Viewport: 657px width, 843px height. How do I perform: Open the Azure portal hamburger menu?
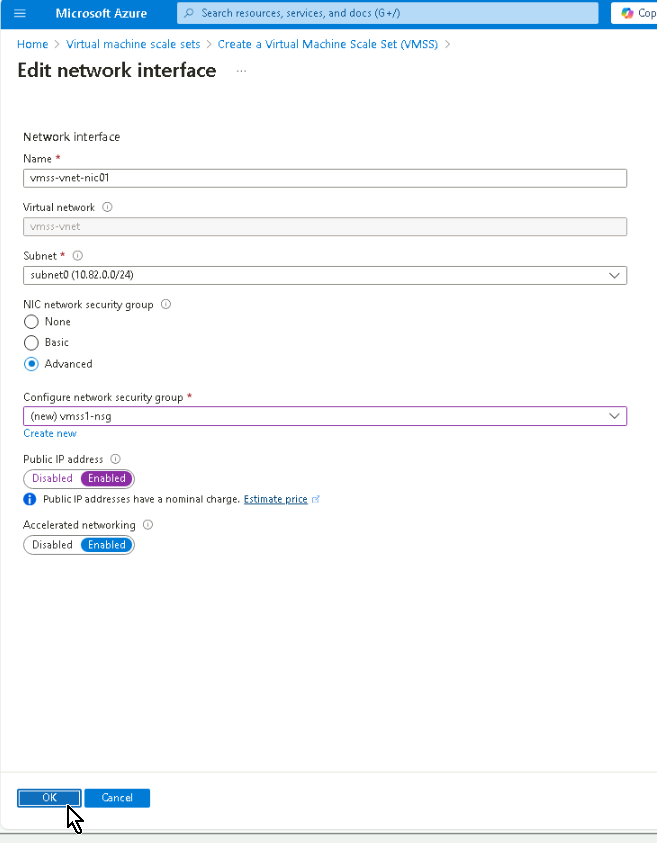coord(19,13)
